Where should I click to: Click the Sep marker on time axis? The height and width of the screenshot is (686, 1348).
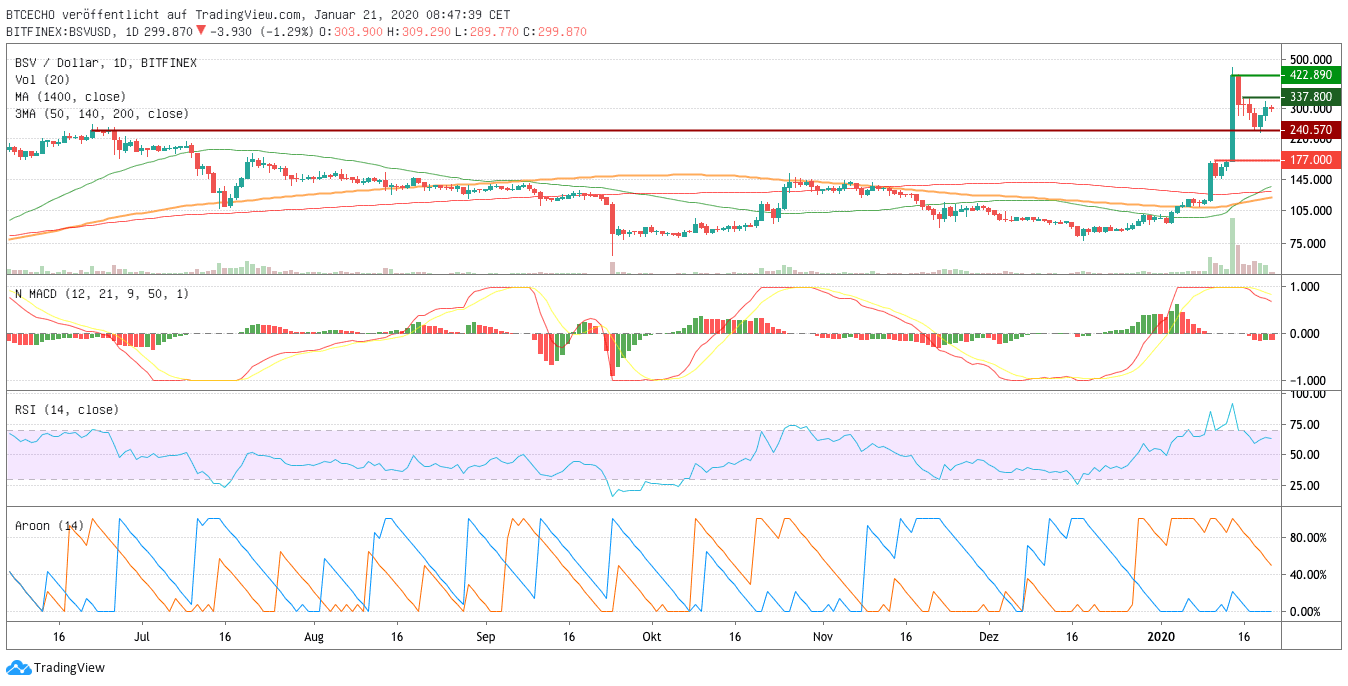(485, 637)
